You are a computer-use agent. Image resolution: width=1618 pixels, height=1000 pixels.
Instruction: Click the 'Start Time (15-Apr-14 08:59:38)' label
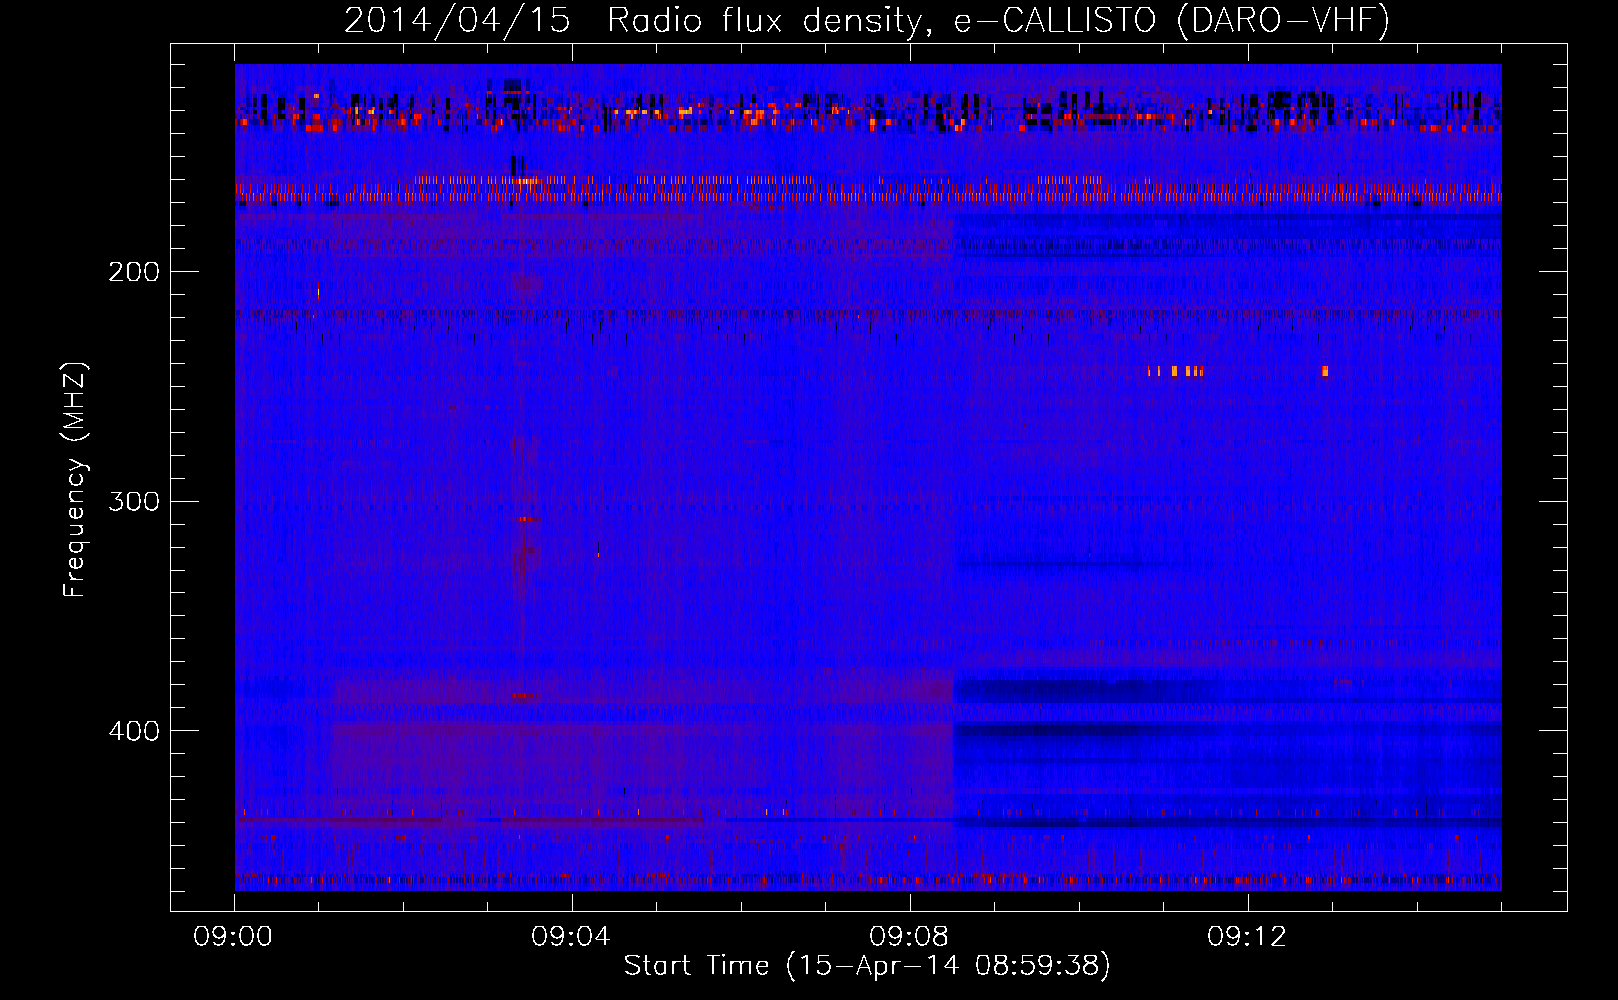pos(867,965)
